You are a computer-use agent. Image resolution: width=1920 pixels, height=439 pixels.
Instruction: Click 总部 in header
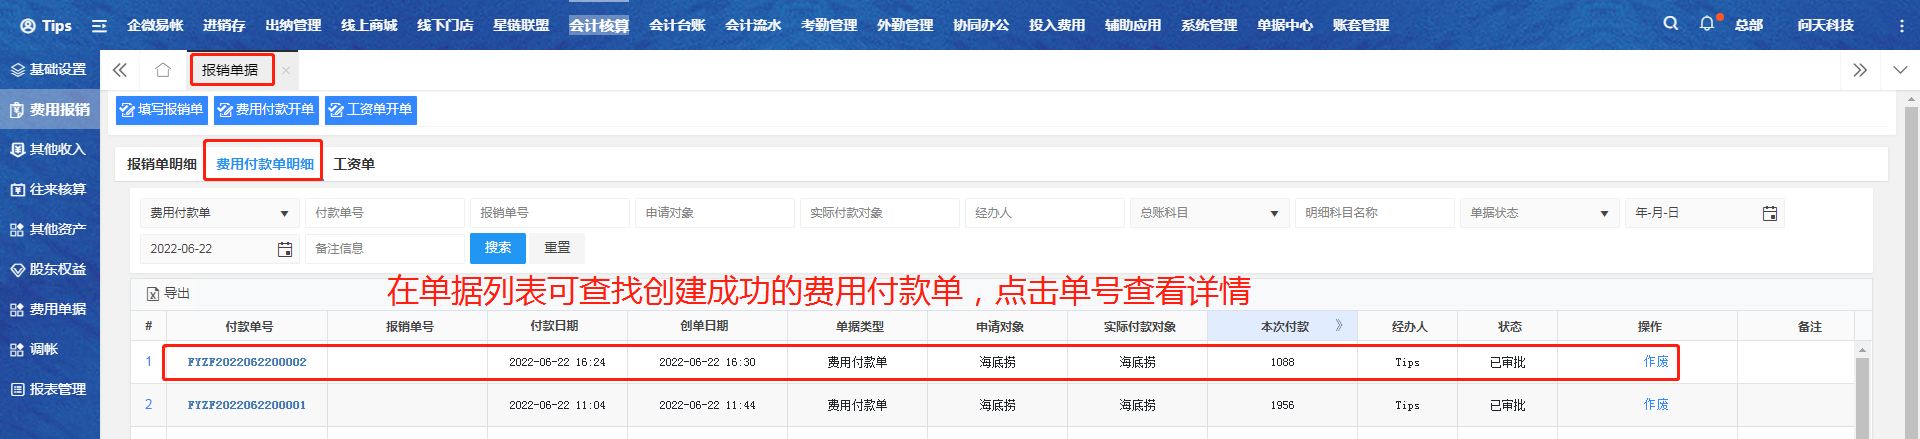[1749, 26]
